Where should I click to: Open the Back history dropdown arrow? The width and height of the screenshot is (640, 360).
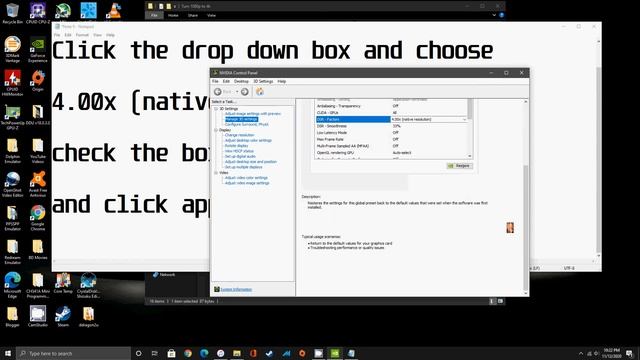pos(237,92)
